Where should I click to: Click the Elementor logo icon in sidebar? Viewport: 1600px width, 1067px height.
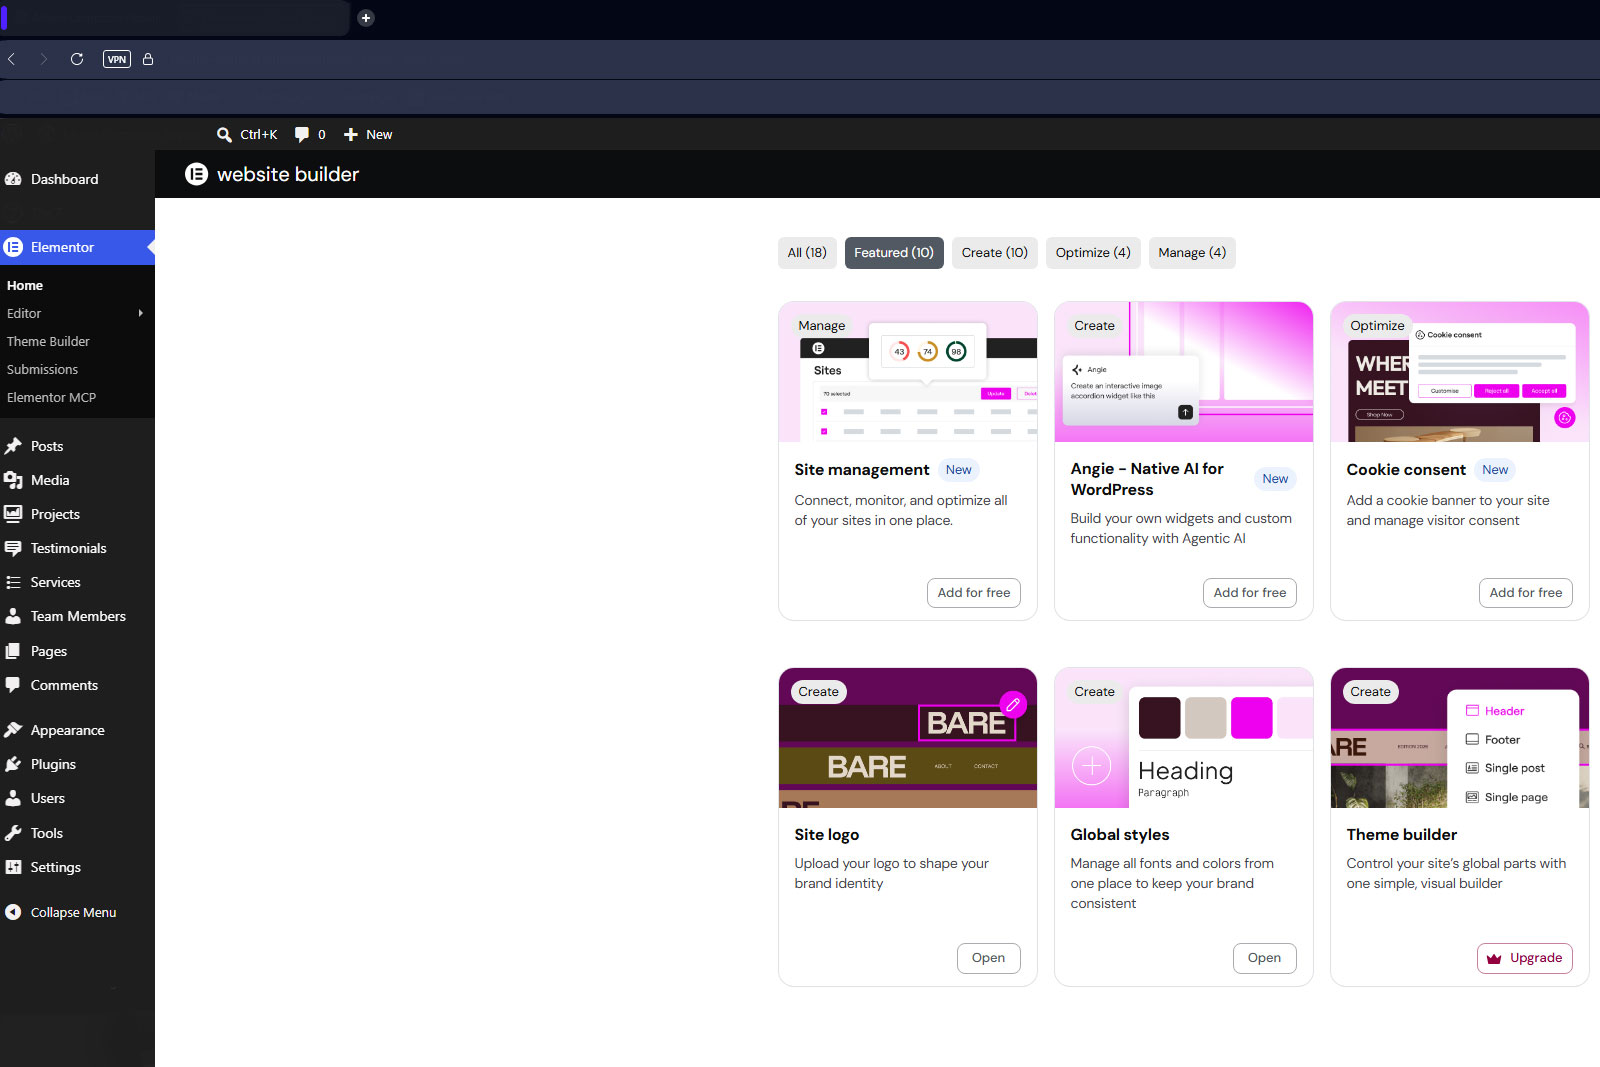click(13, 247)
